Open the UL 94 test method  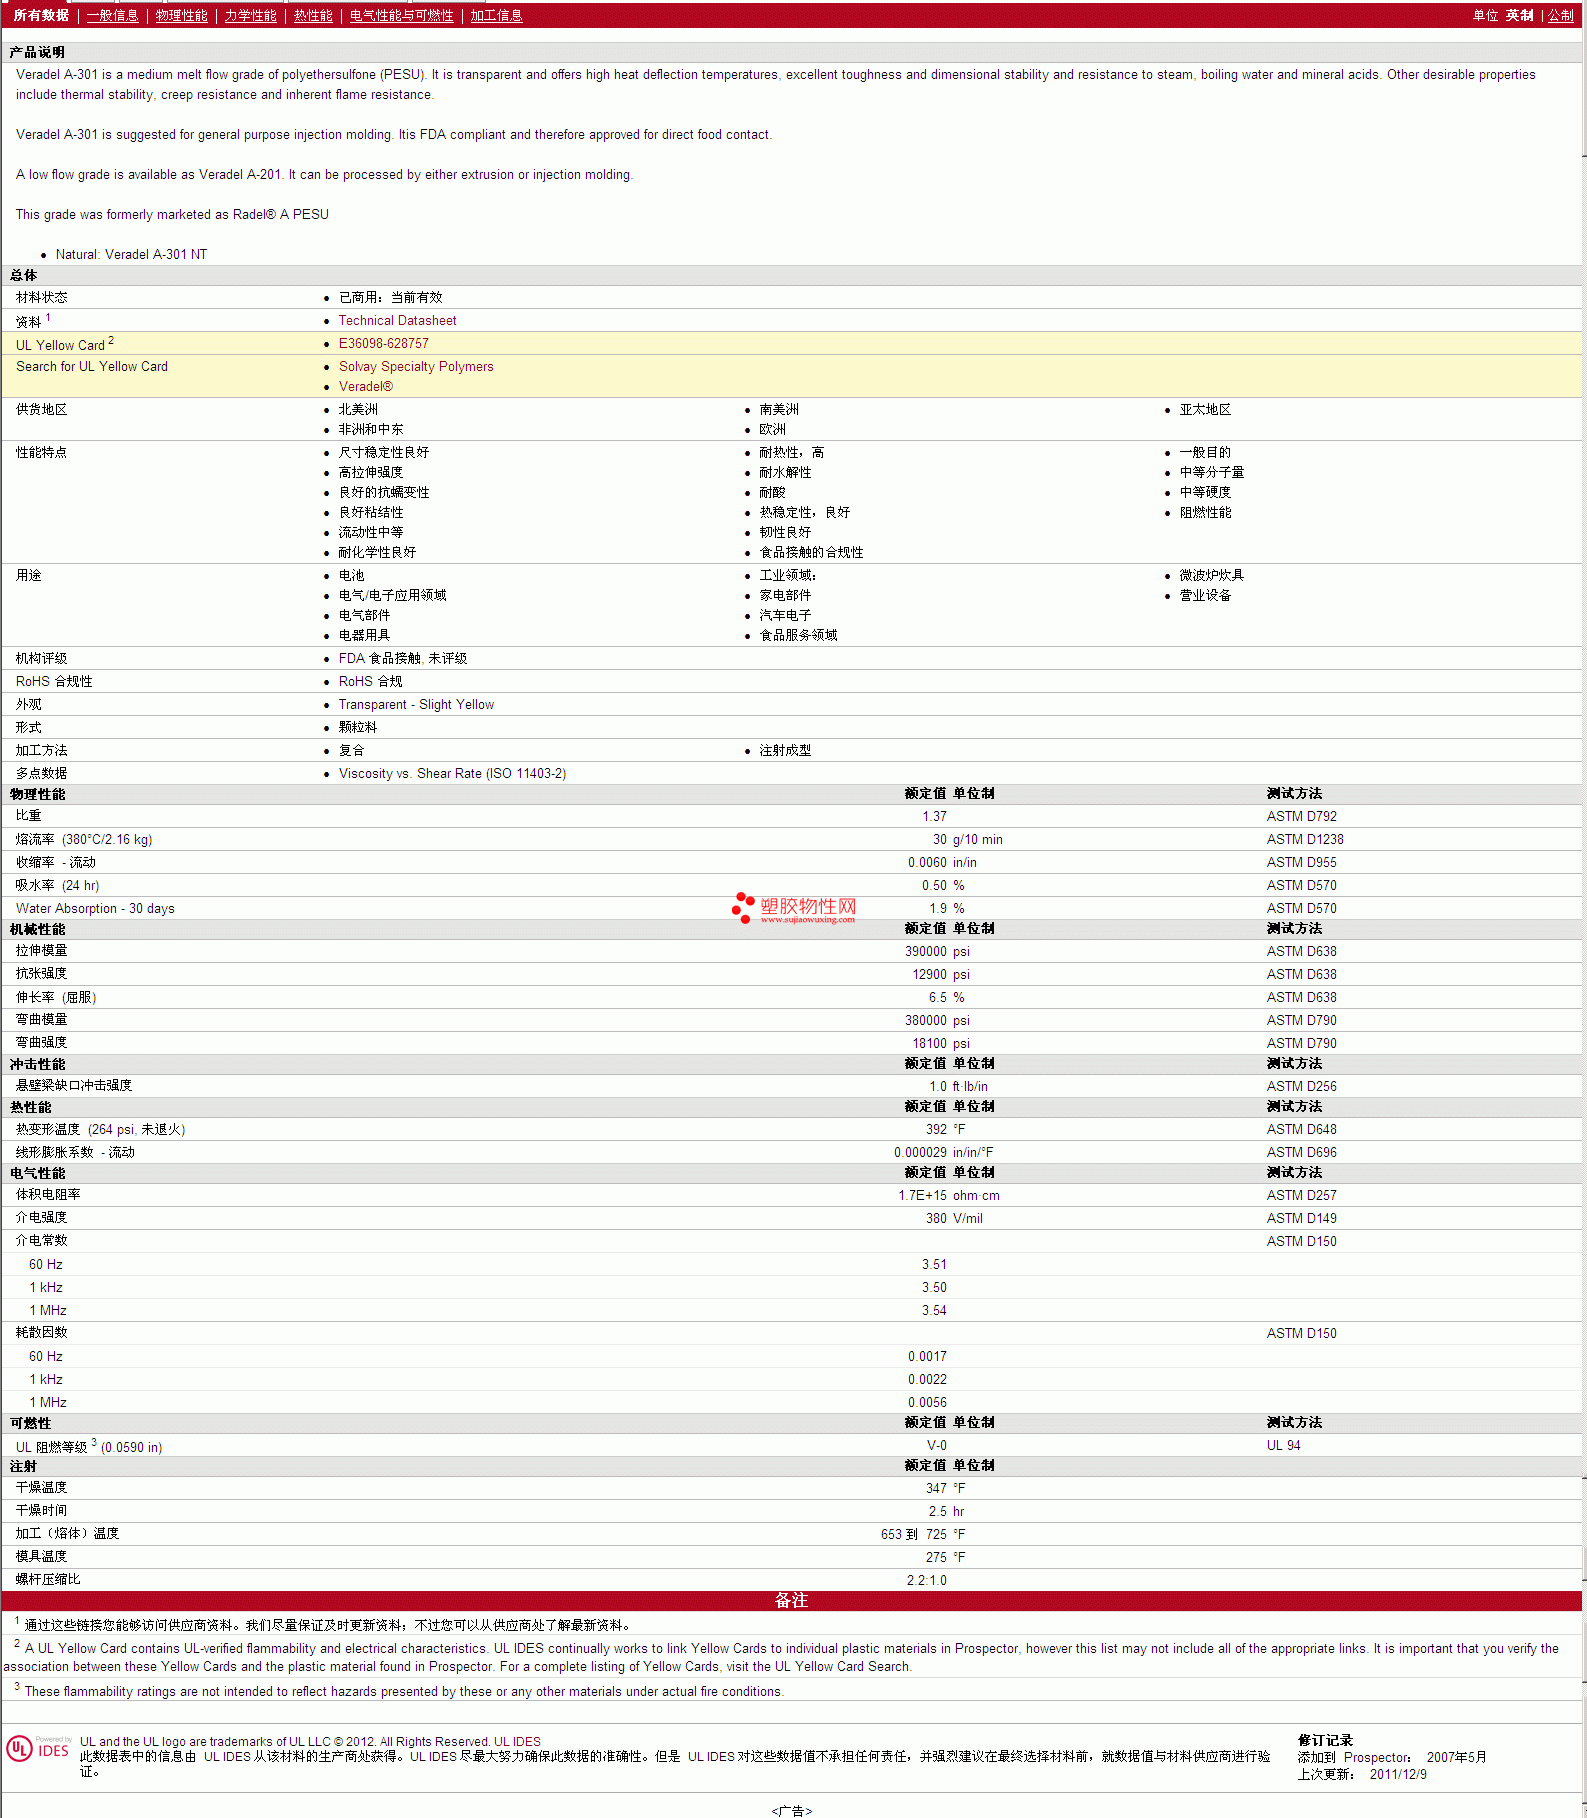(1283, 1445)
